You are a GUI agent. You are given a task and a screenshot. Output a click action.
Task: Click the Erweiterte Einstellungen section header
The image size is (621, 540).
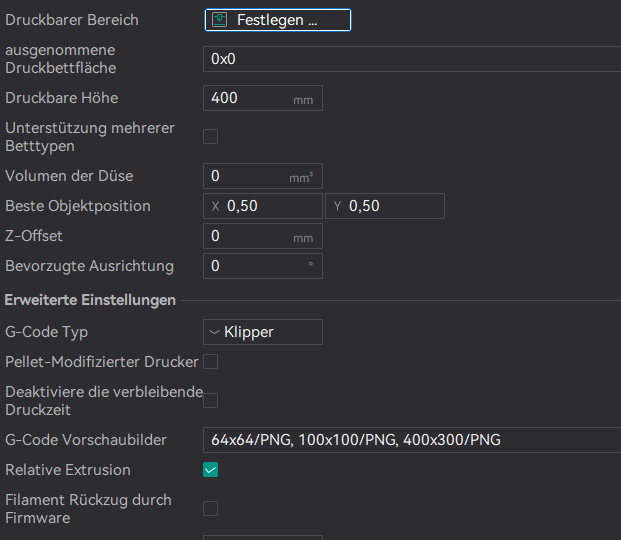click(90, 300)
